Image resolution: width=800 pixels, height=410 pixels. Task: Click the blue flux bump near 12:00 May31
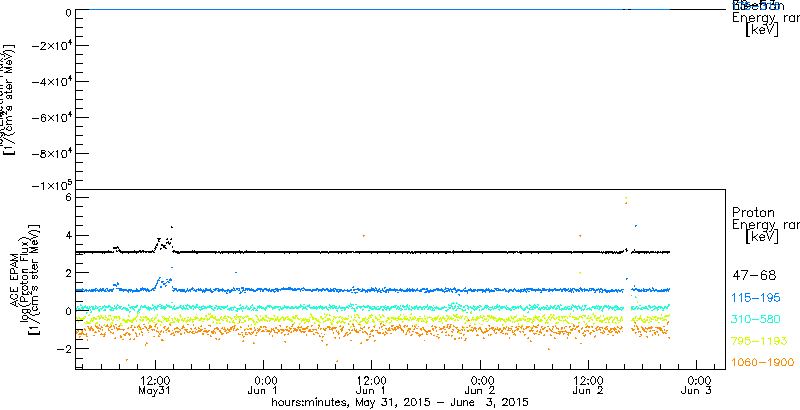pyautogui.click(x=164, y=284)
